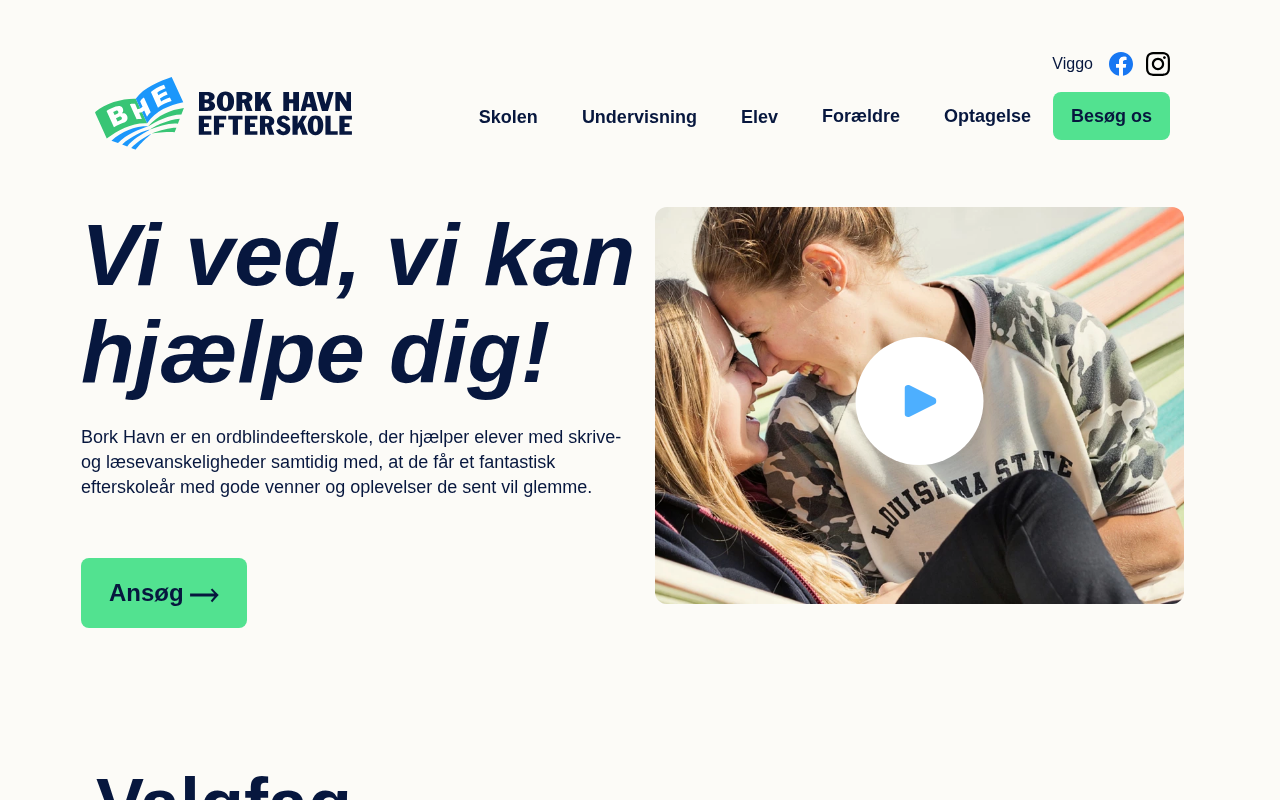Open the Skolen menu
1280x800 pixels.
(508, 117)
